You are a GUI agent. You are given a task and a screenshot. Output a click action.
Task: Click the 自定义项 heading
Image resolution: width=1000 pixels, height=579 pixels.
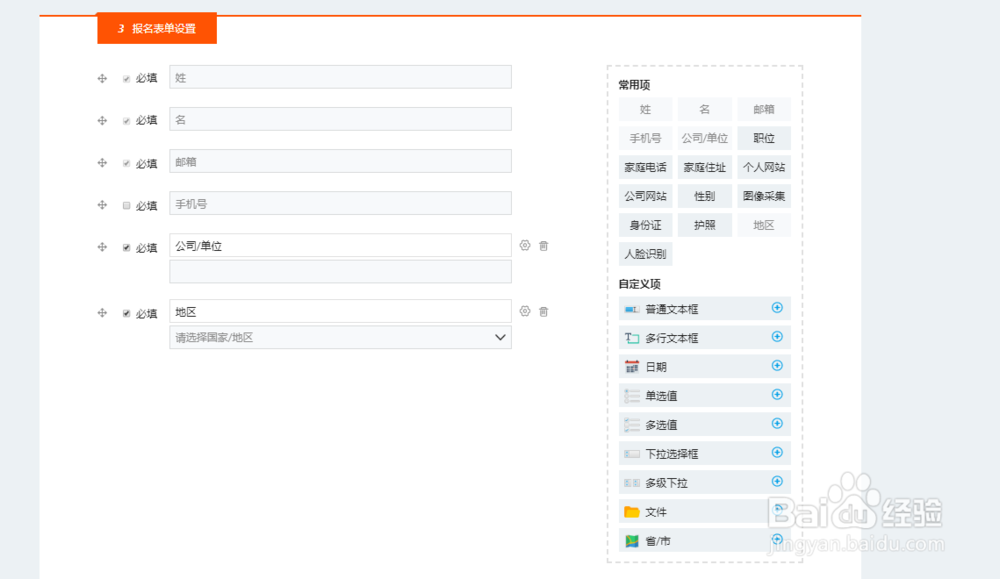[639, 284]
